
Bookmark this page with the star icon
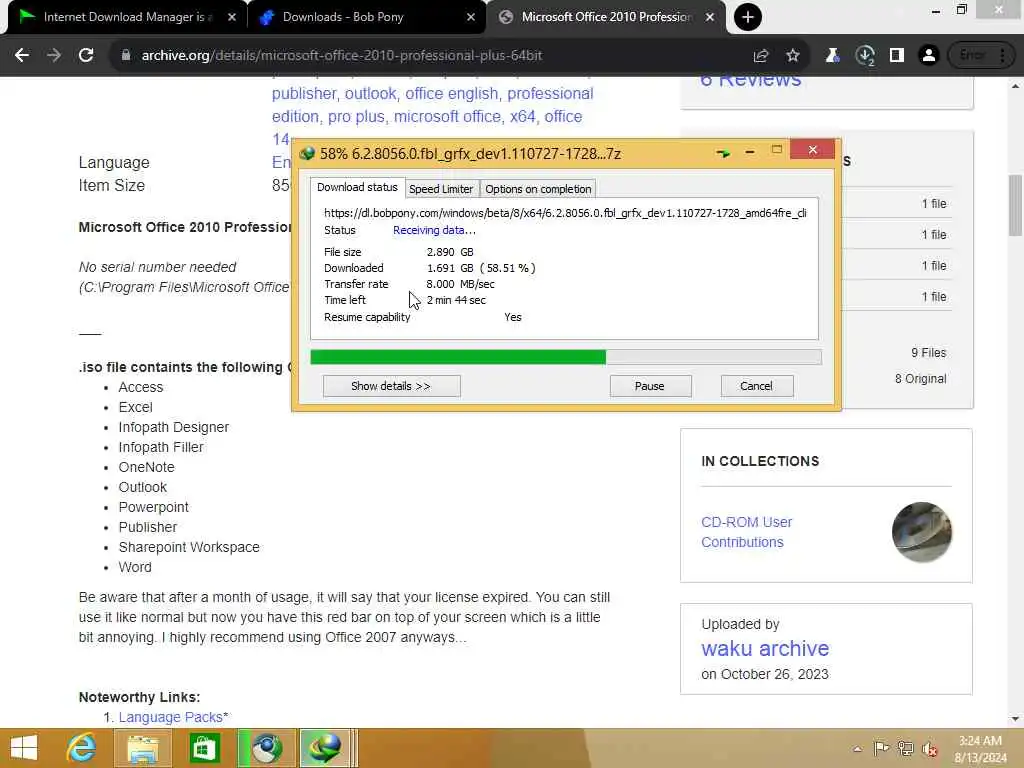pos(793,56)
